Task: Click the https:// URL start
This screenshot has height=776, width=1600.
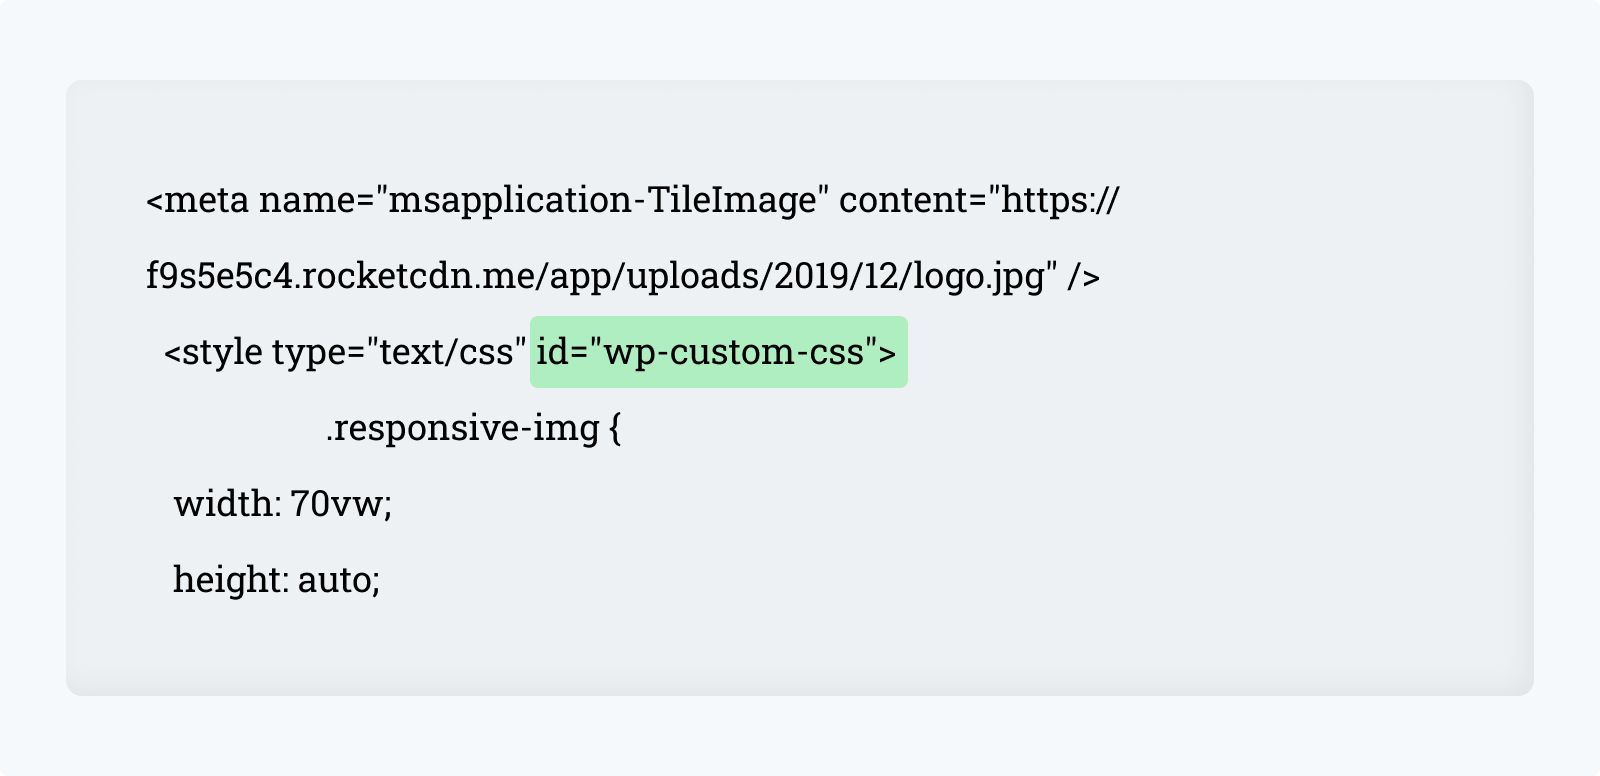Action: (1060, 200)
